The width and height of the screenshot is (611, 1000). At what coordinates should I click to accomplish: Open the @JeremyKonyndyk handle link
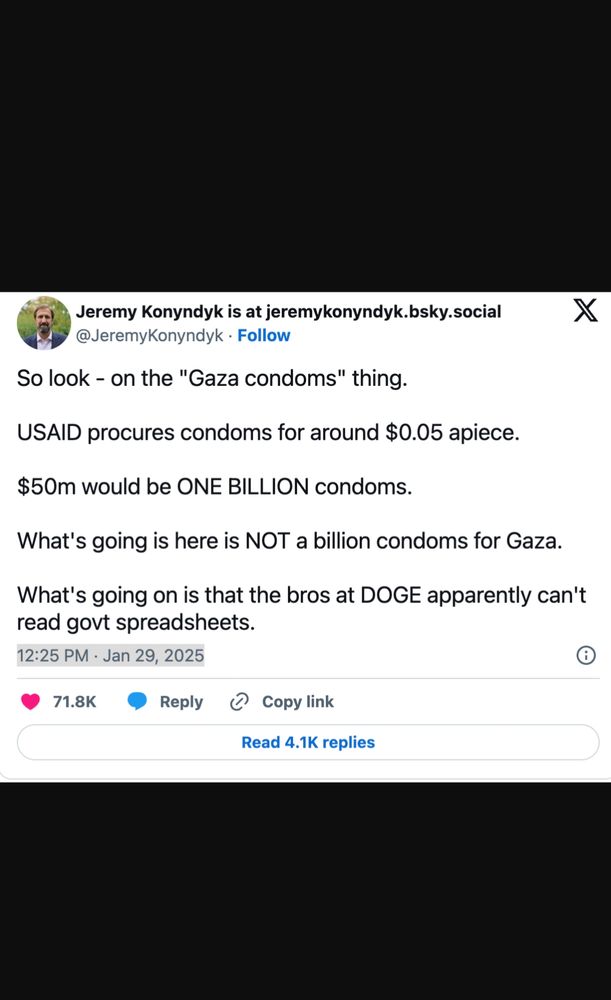(x=149, y=335)
